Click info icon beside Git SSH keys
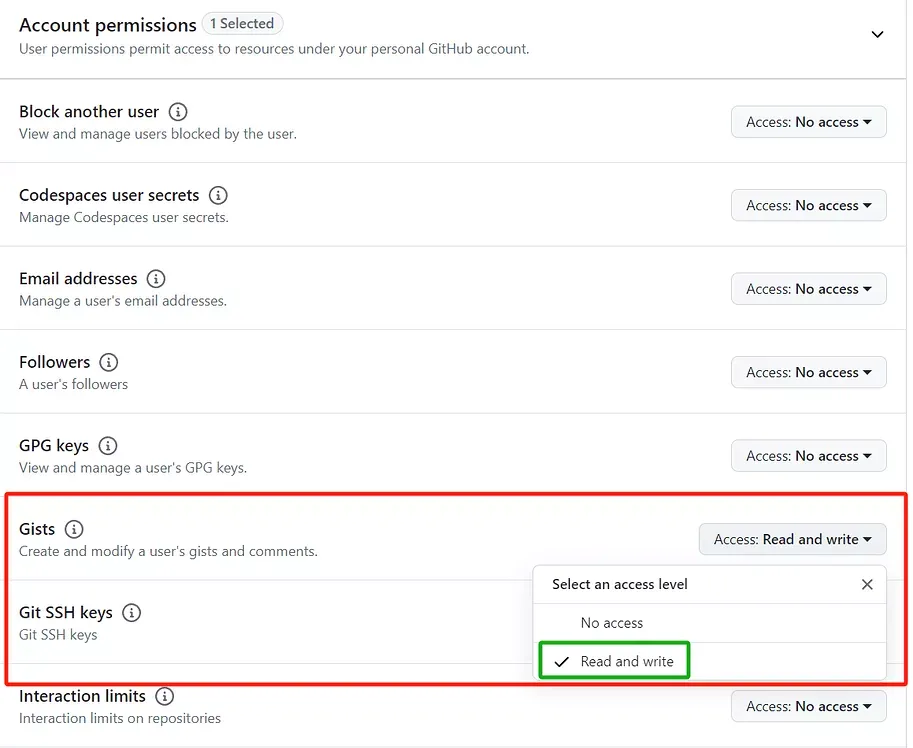Viewport: 913px width, 748px height. tap(131, 612)
